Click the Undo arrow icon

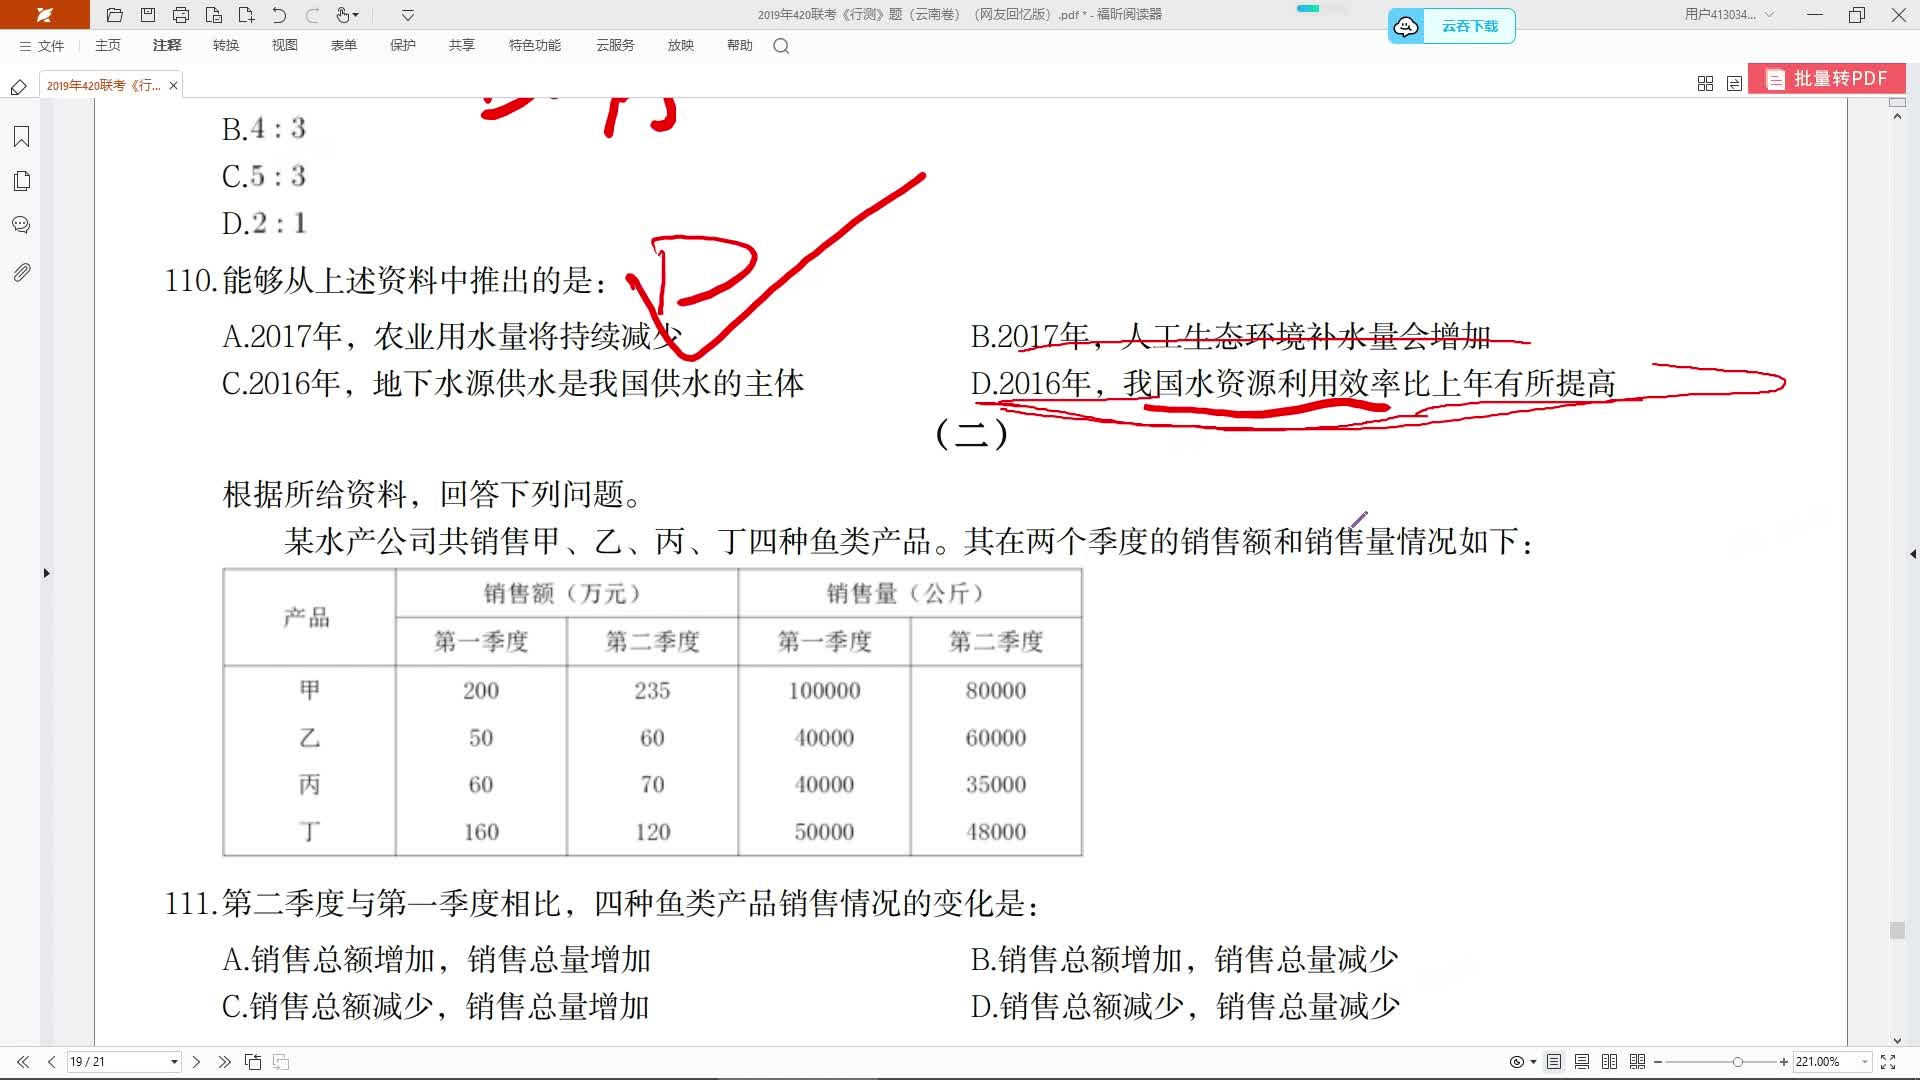(279, 15)
